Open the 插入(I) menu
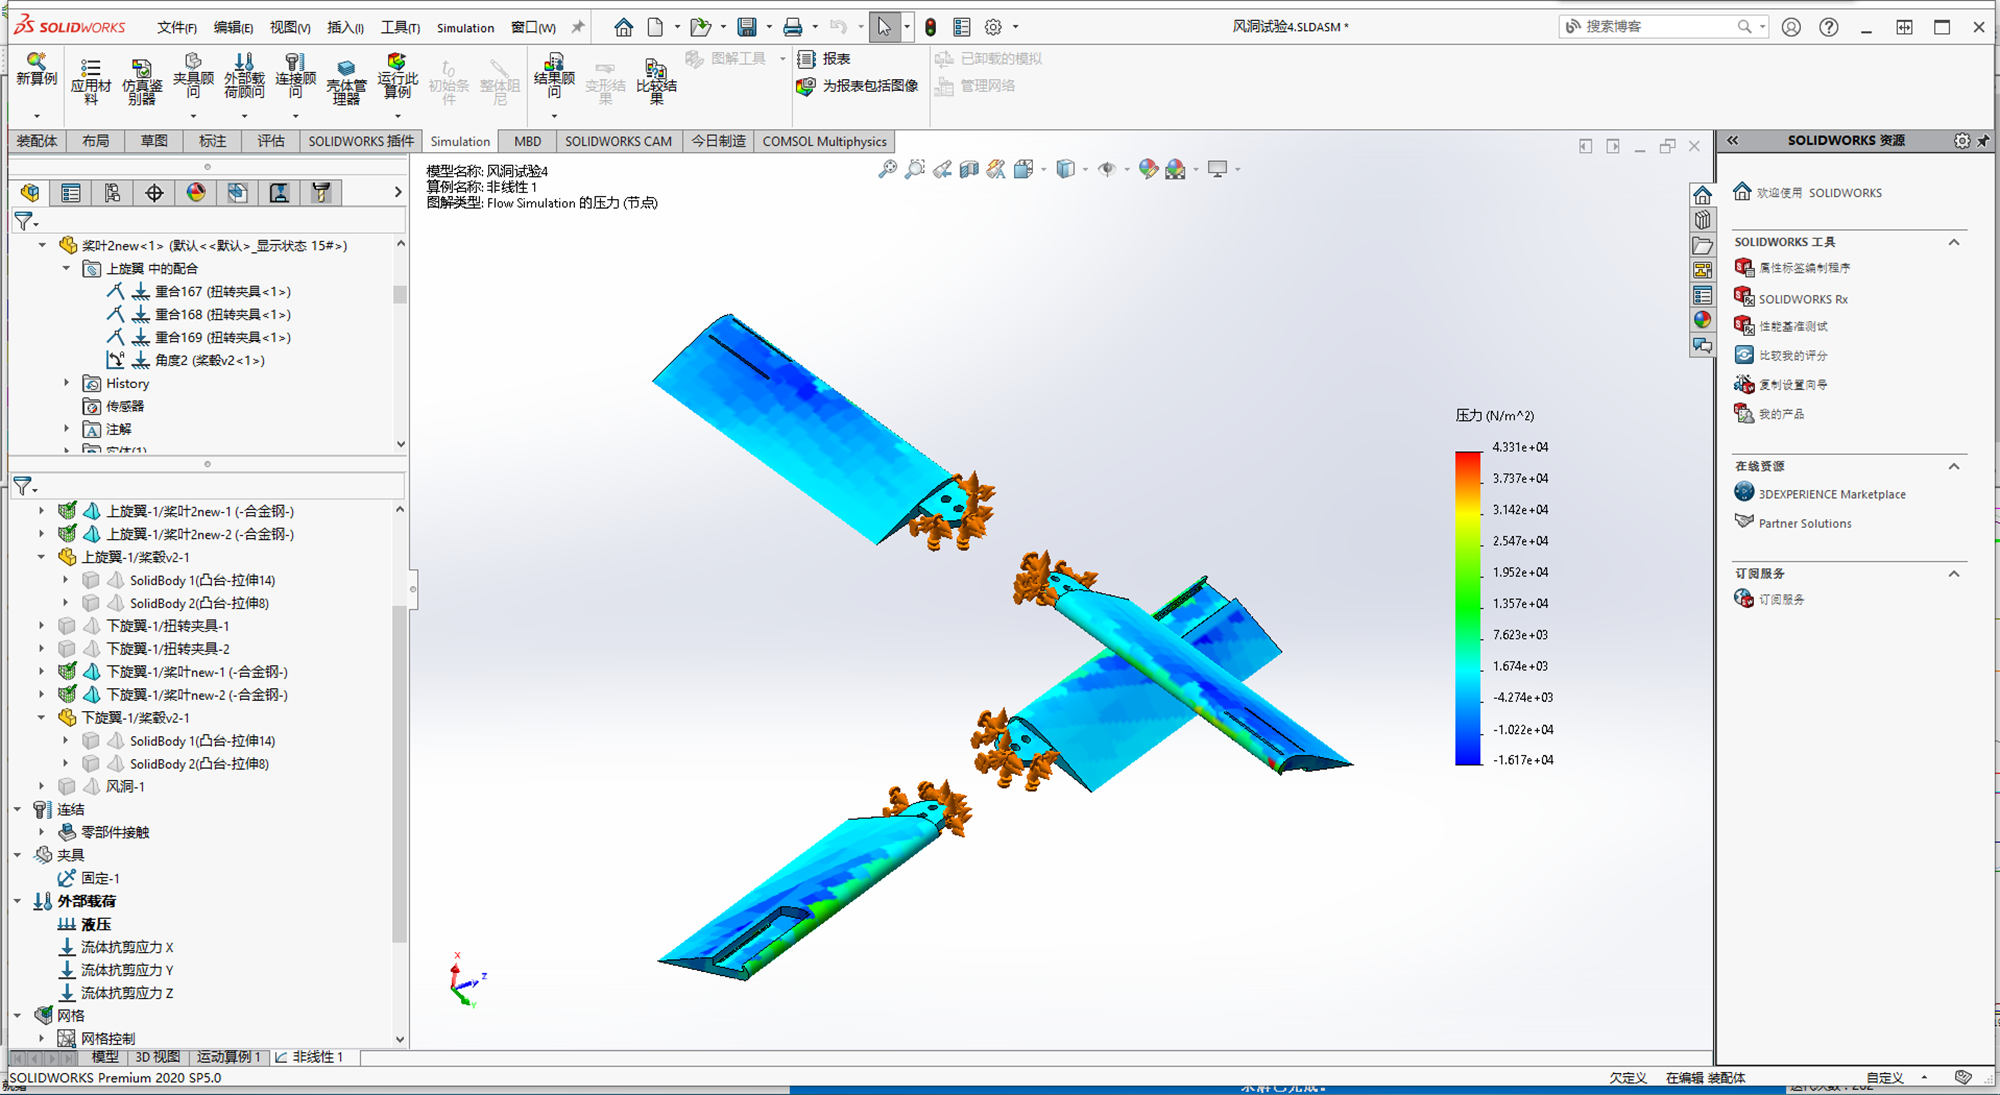 pyautogui.click(x=344, y=27)
